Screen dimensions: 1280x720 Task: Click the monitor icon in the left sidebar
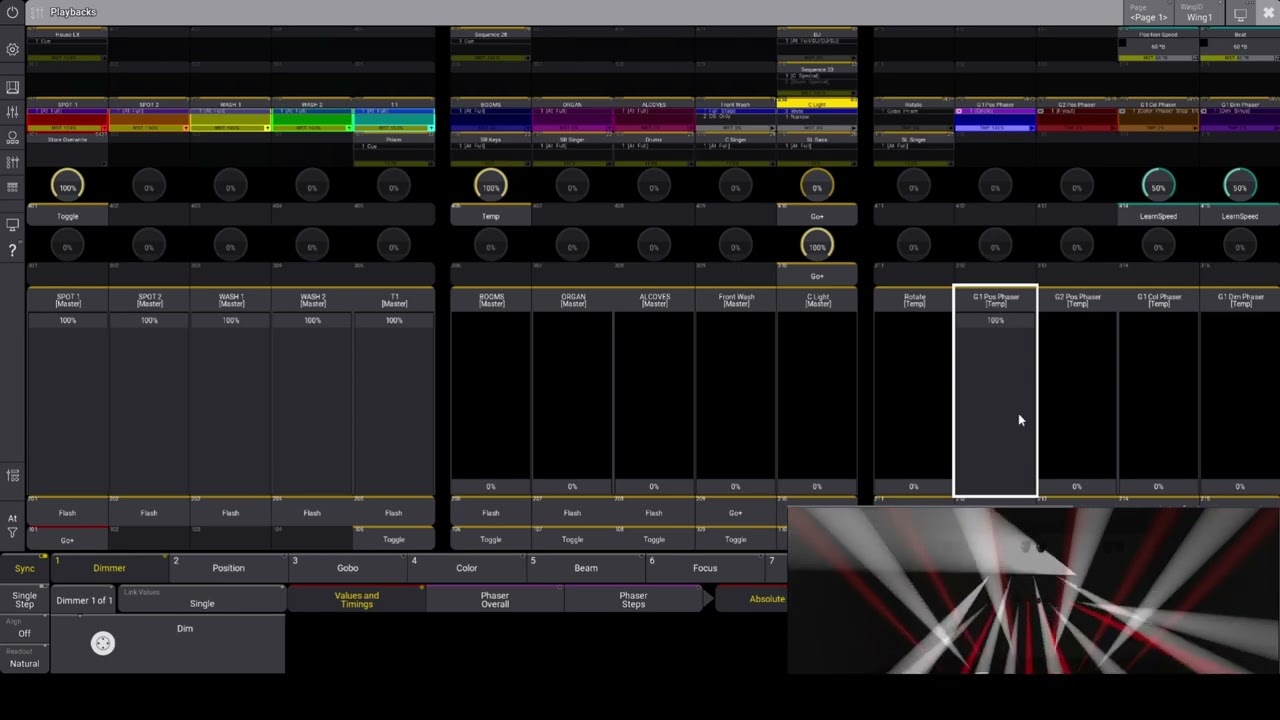[x=12, y=225]
